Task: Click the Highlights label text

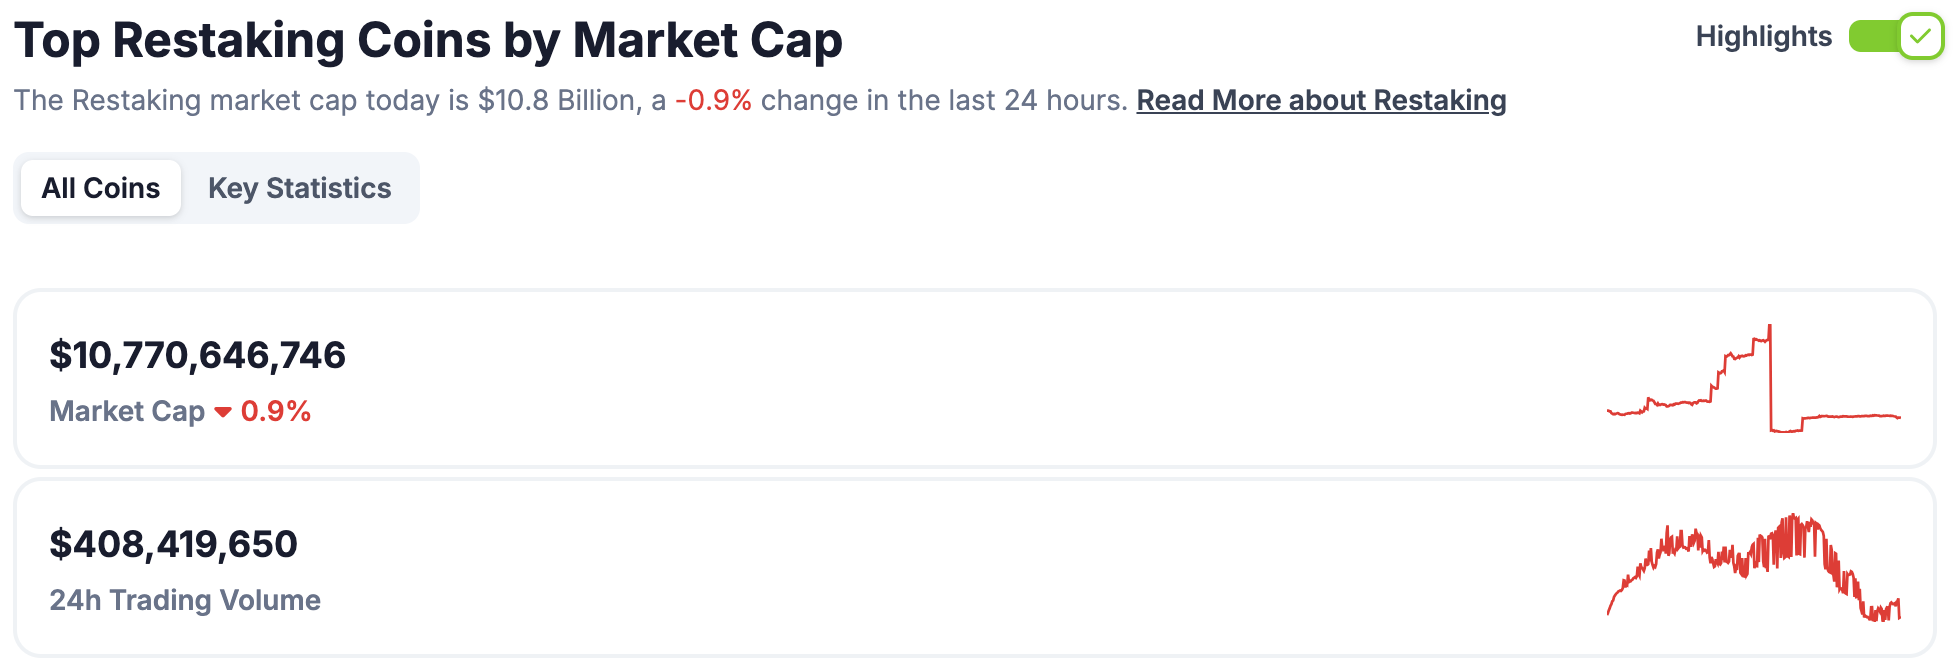Action: [1763, 37]
